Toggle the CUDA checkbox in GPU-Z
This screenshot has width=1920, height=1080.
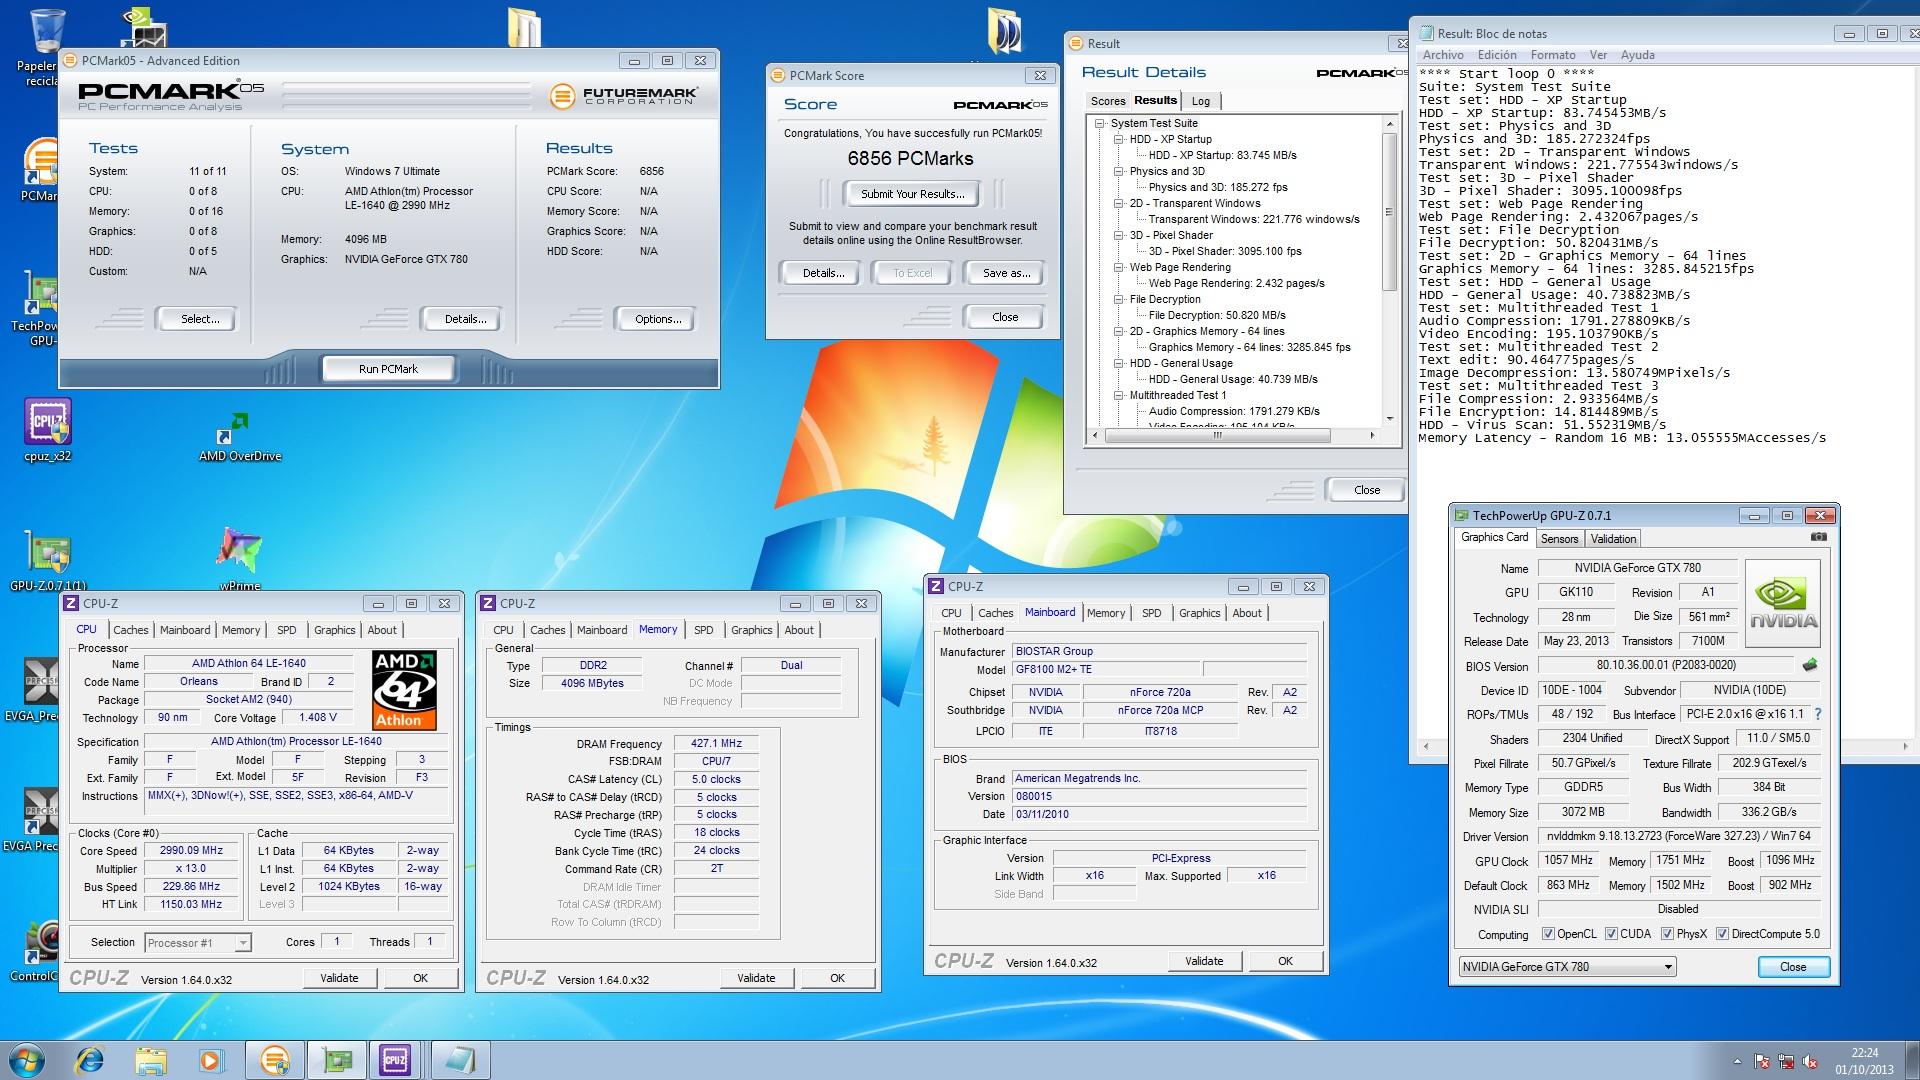coord(1611,934)
